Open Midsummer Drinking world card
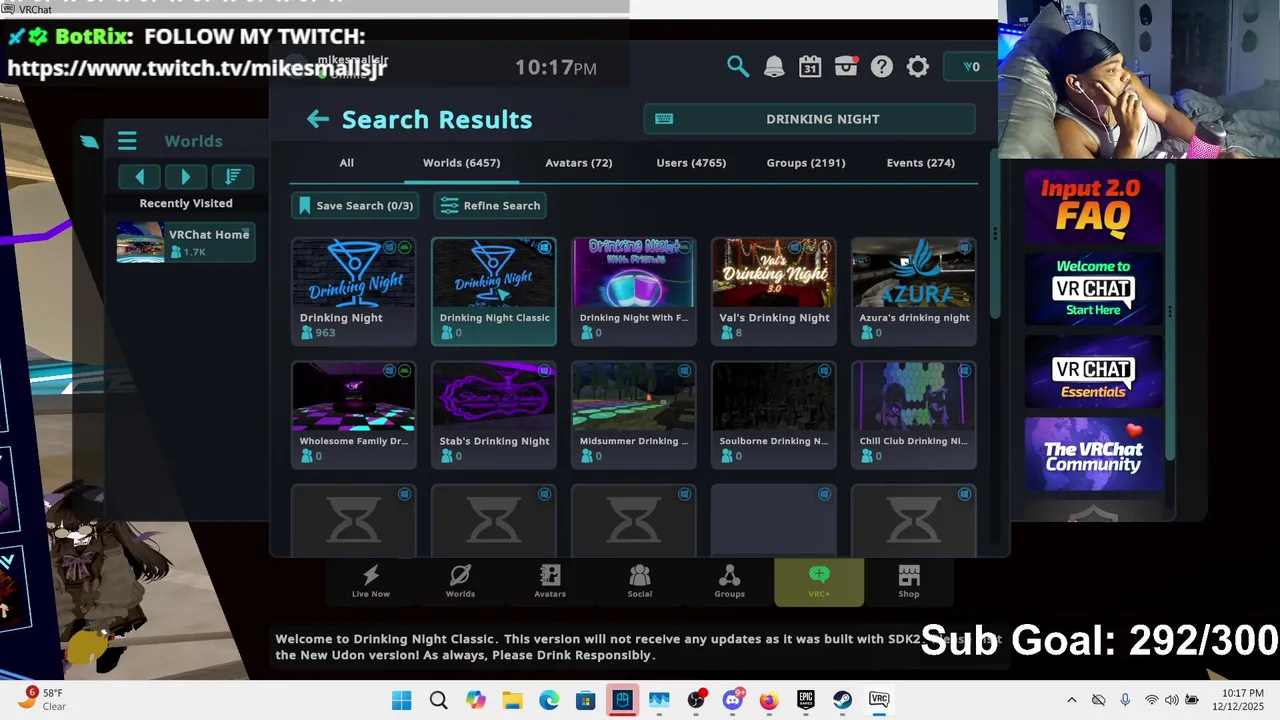The height and width of the screenshot is (720, 1280). (x=634, y=415)
